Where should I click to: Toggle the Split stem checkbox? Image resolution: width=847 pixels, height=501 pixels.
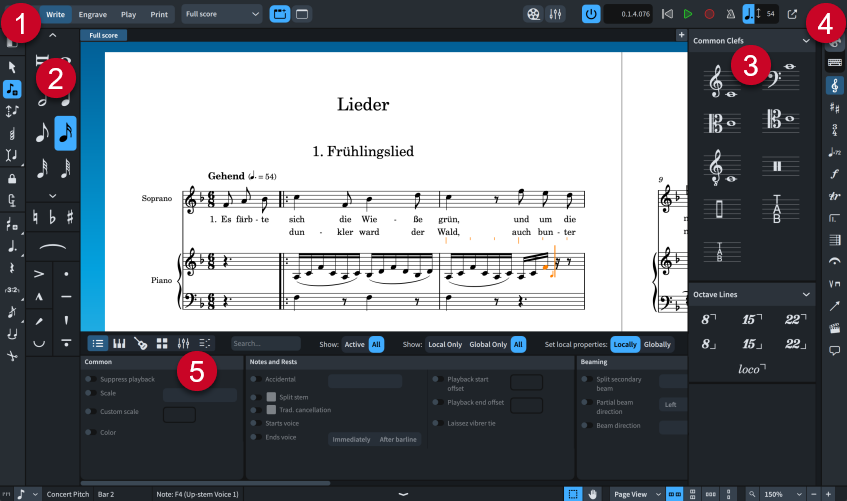pos(271,397)
